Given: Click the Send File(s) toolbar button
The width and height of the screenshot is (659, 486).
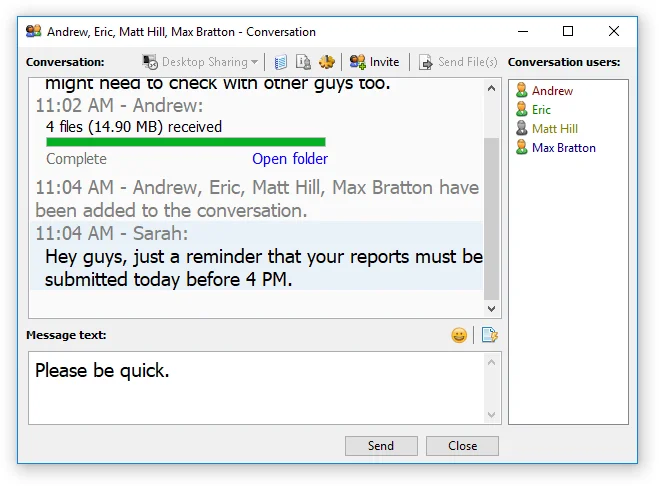Looking at the screenshot, I should [x=458, y=62].
